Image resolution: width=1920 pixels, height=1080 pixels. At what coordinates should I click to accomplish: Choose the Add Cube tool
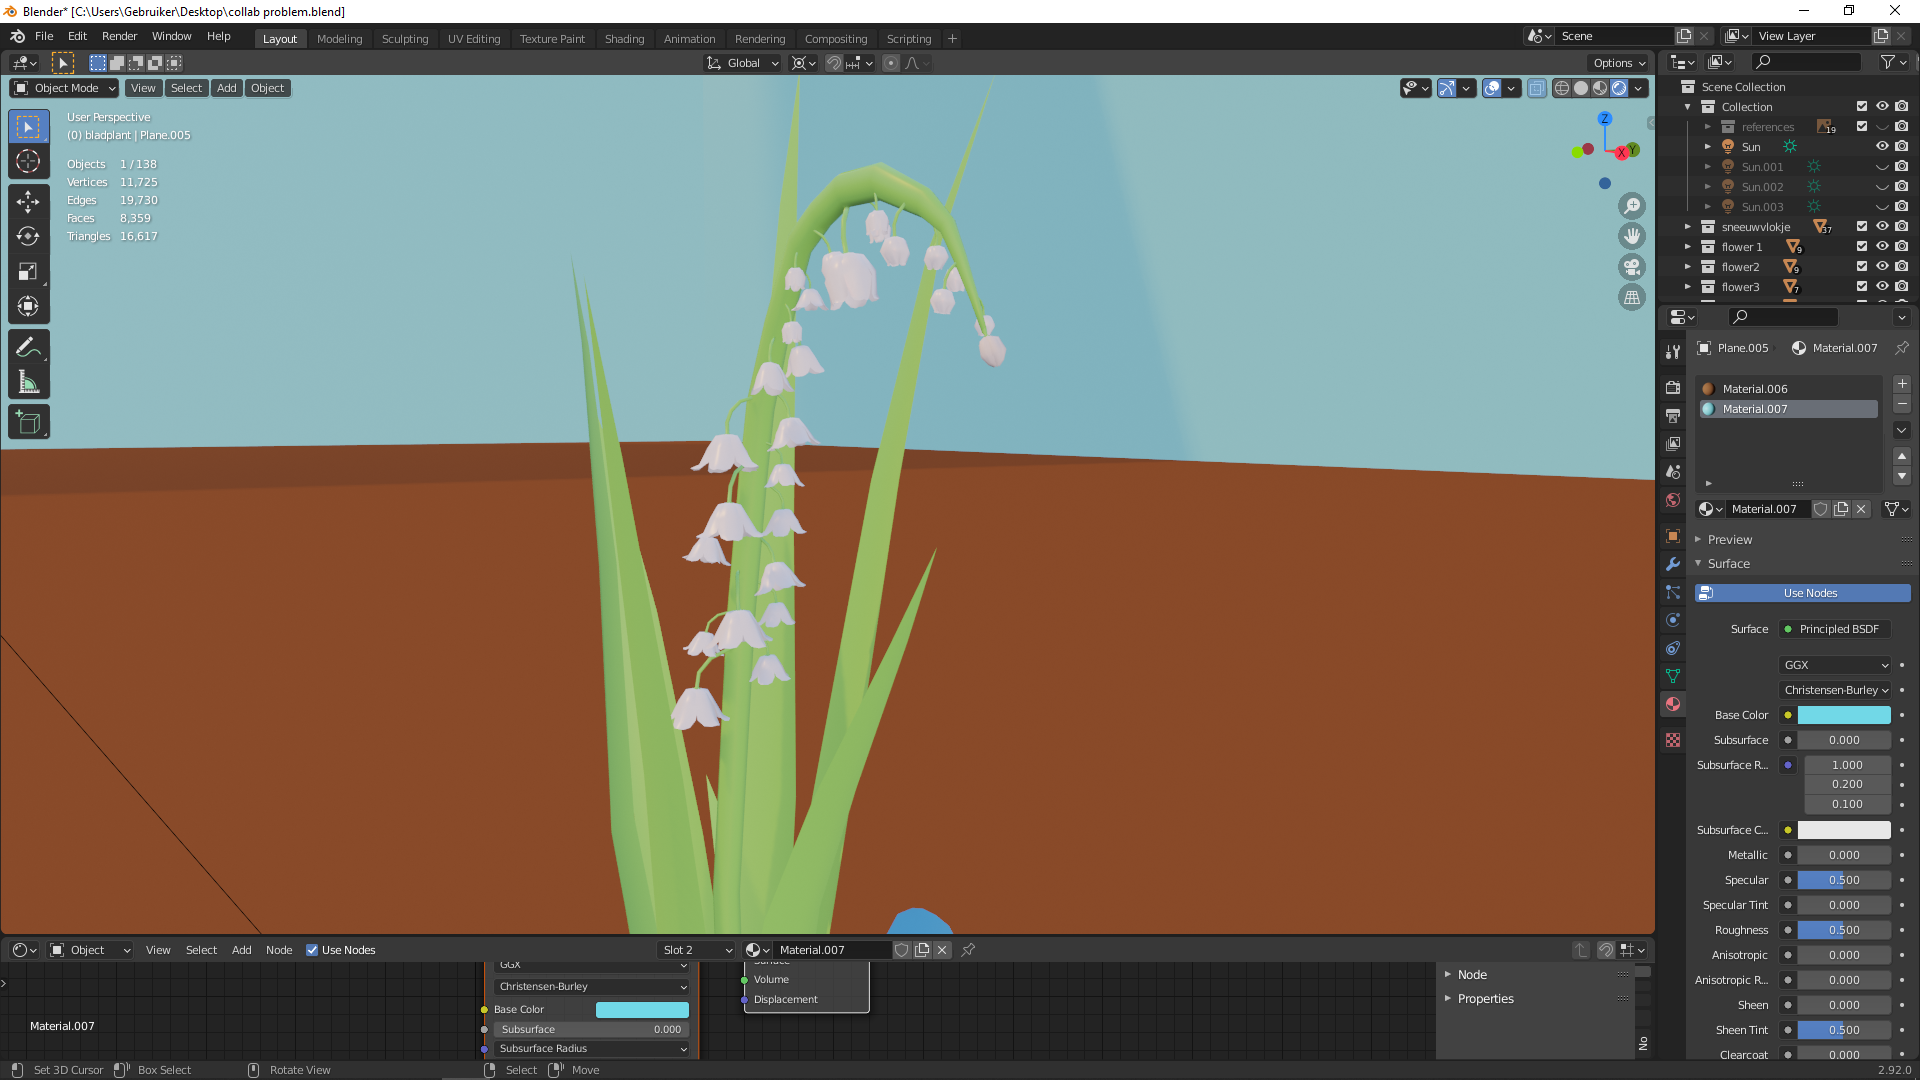click(28, 422)
